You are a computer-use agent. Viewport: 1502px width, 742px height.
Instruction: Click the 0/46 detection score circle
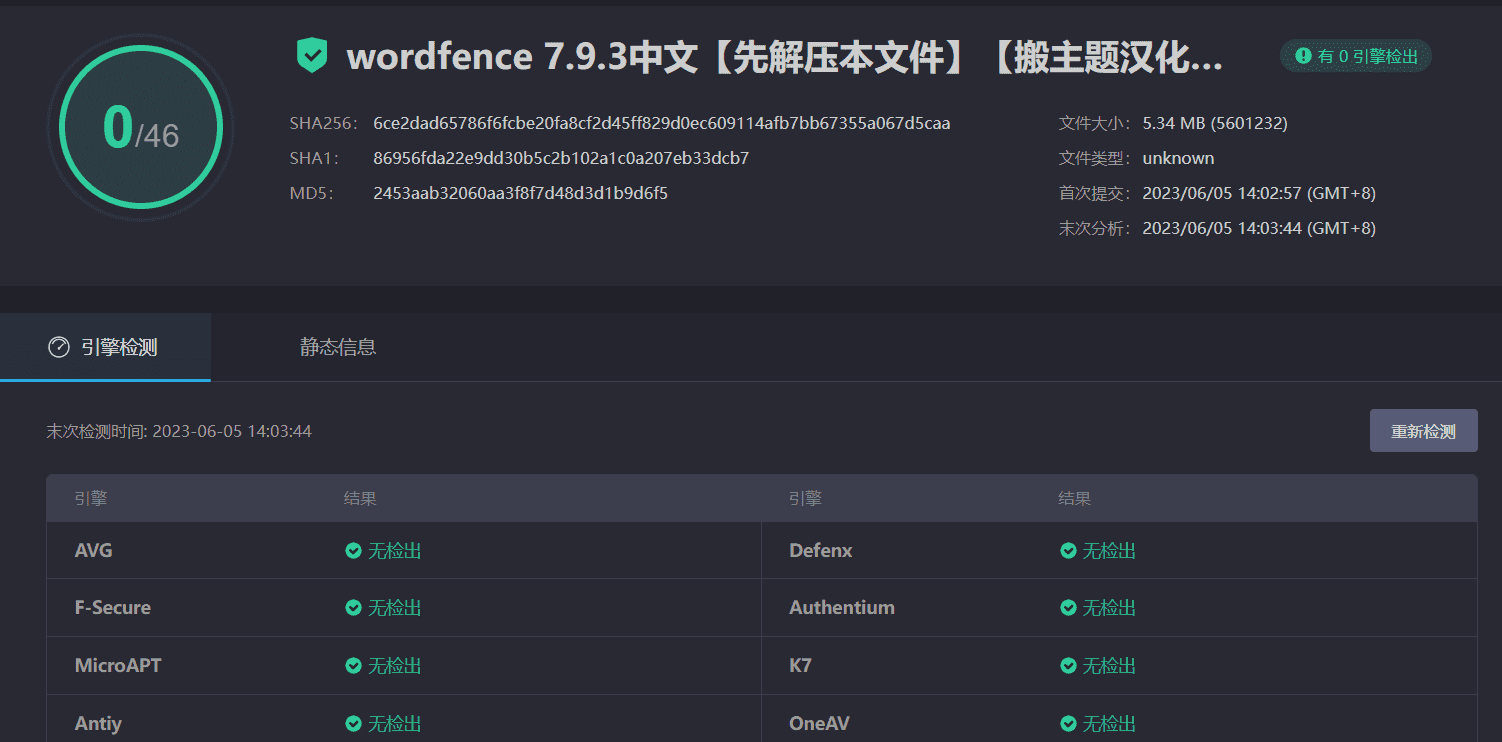point(140,127)
